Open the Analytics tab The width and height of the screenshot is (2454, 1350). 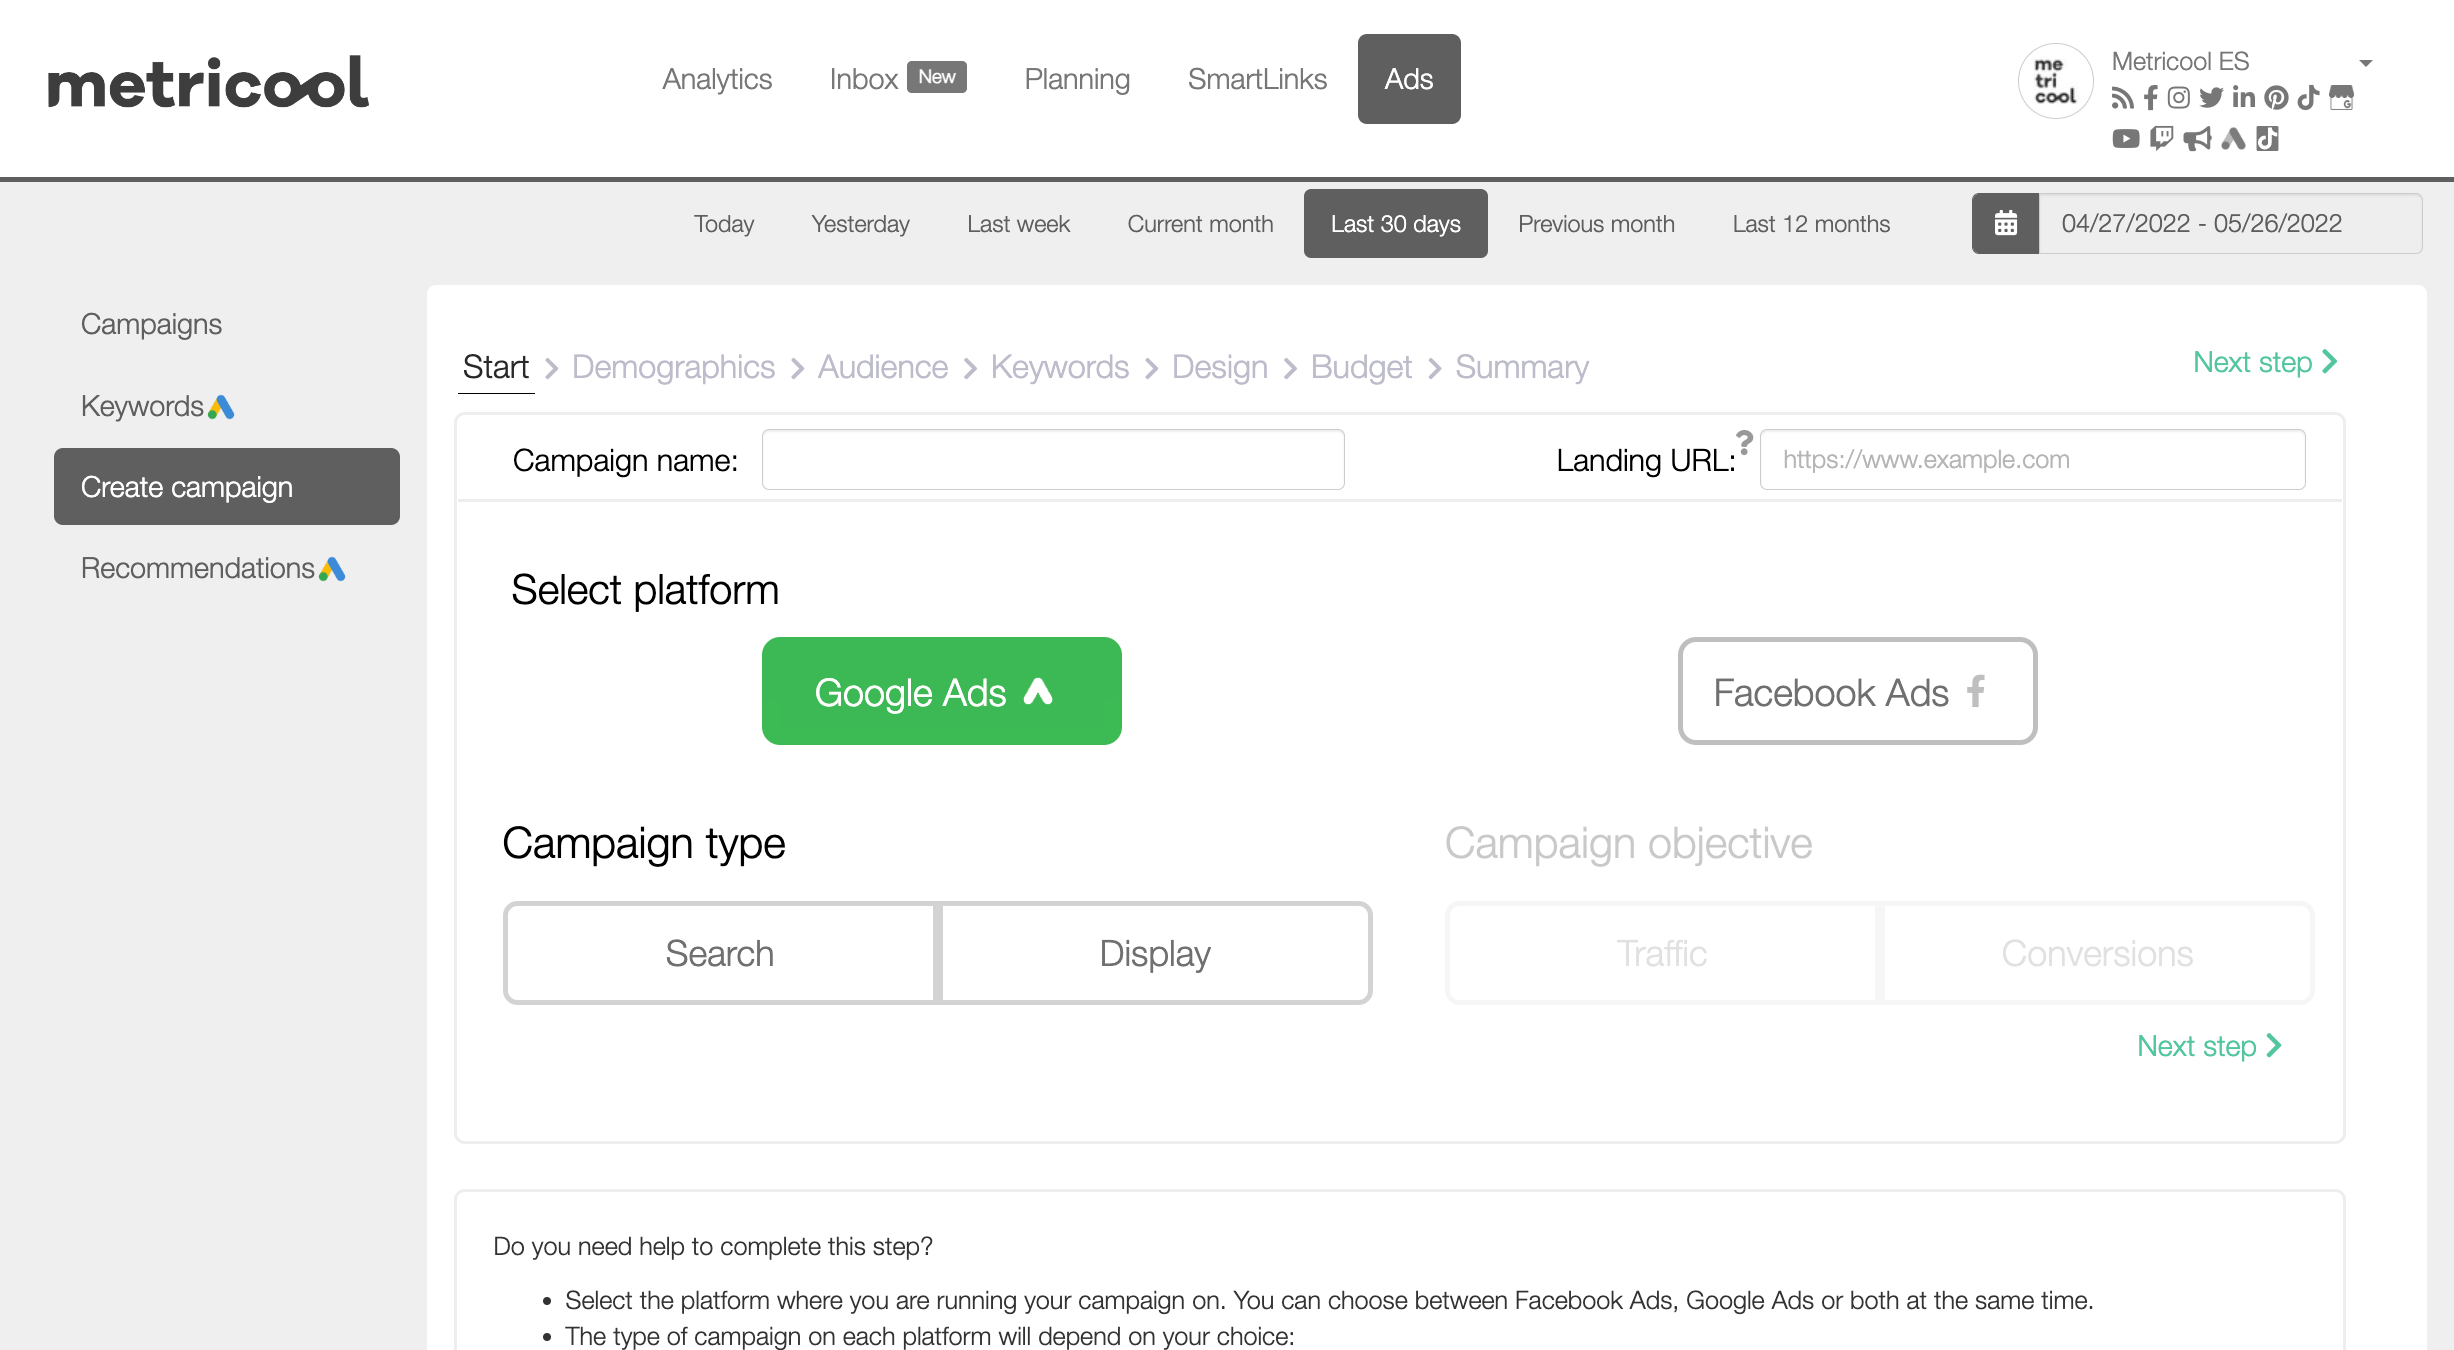pyautogui.click(x=717, y=79)
